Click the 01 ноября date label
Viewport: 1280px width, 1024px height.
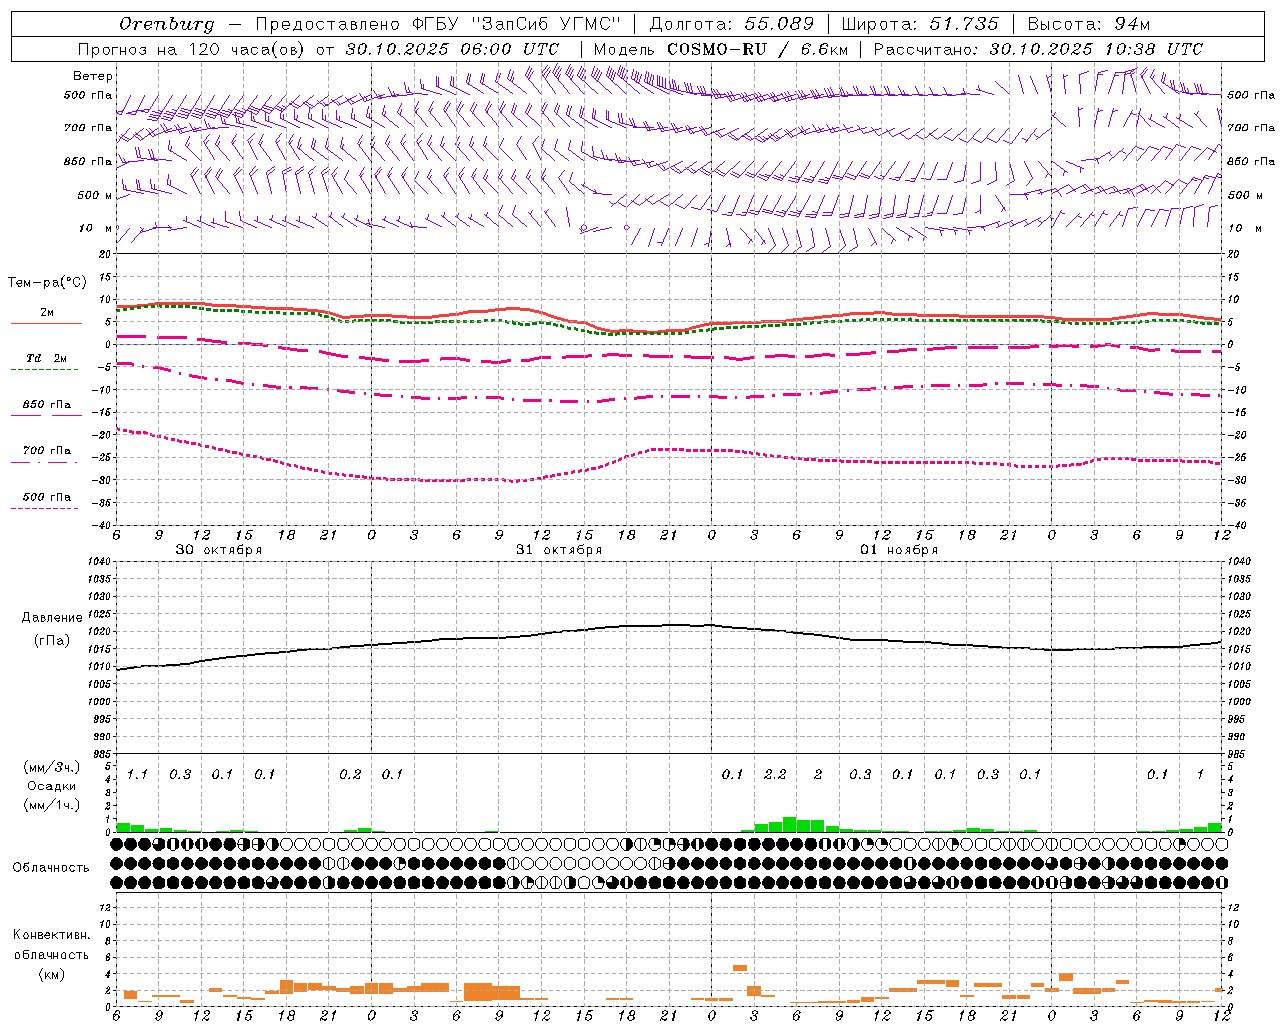pyautogui.click(x=899, y=550)
